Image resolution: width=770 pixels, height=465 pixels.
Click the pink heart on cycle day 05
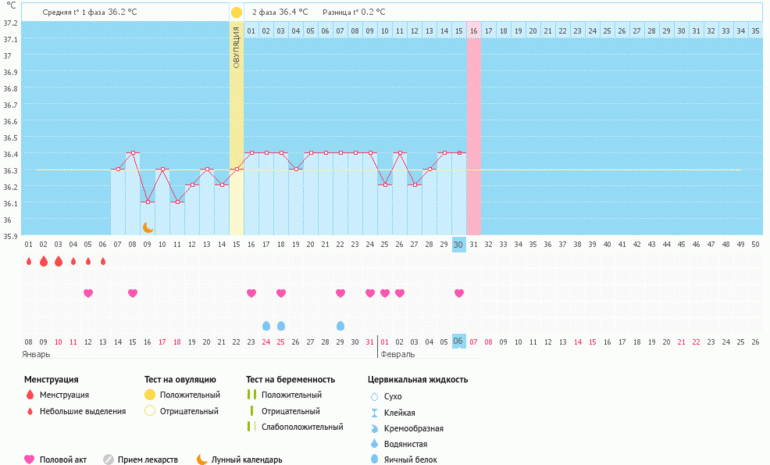click(x=88, y=293)
